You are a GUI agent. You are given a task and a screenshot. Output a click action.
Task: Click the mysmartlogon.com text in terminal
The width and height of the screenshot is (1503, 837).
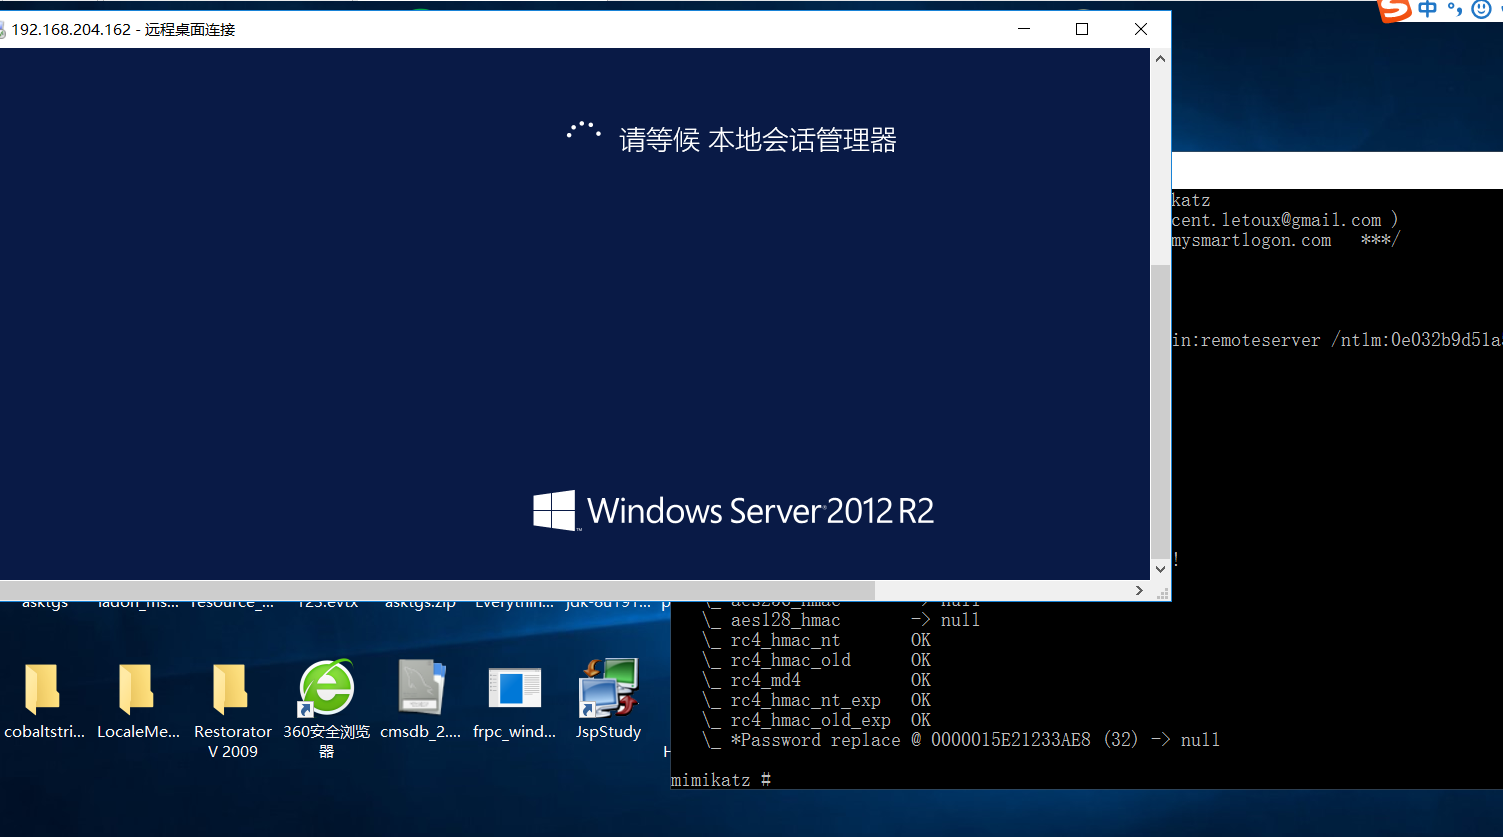(1252, 240)
